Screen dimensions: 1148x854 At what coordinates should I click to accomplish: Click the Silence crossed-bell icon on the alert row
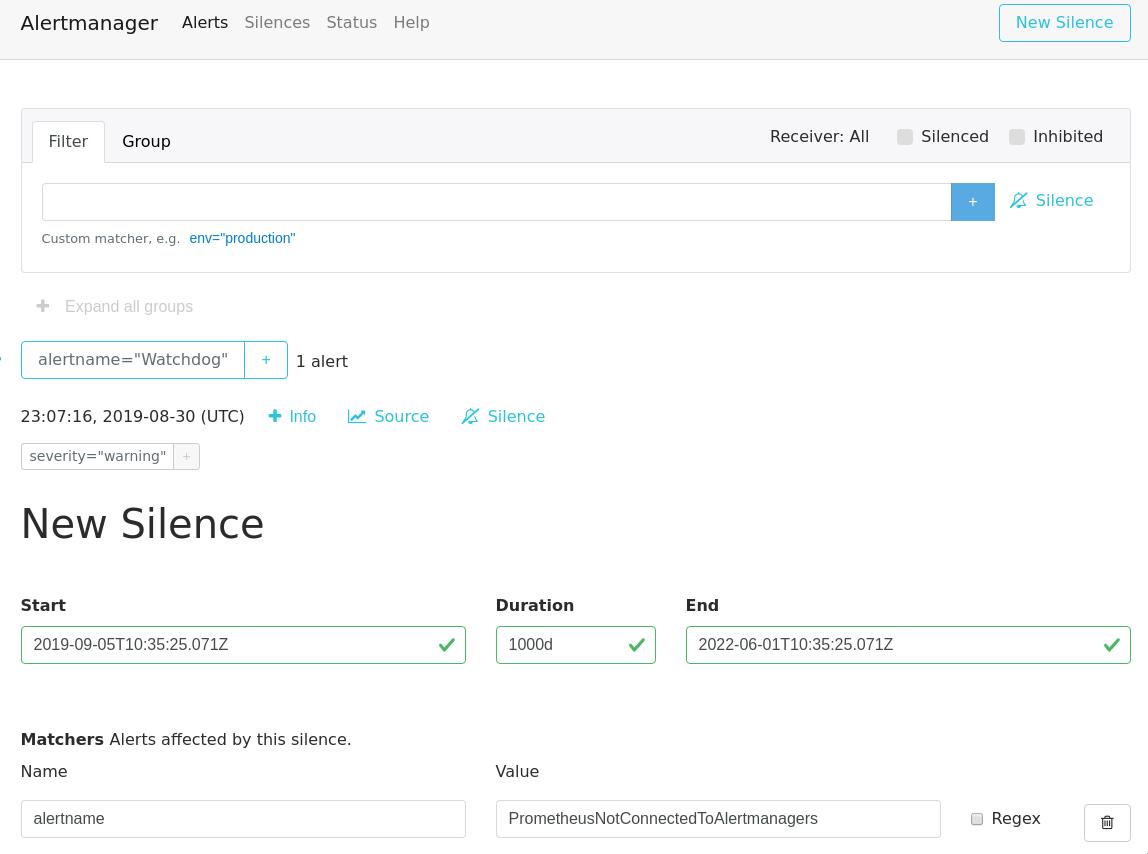point(471,416)
